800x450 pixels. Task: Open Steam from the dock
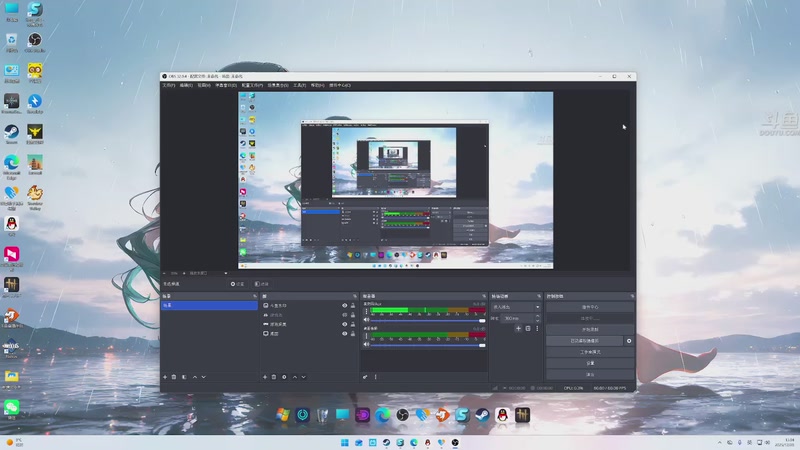(x=482, y=415)
